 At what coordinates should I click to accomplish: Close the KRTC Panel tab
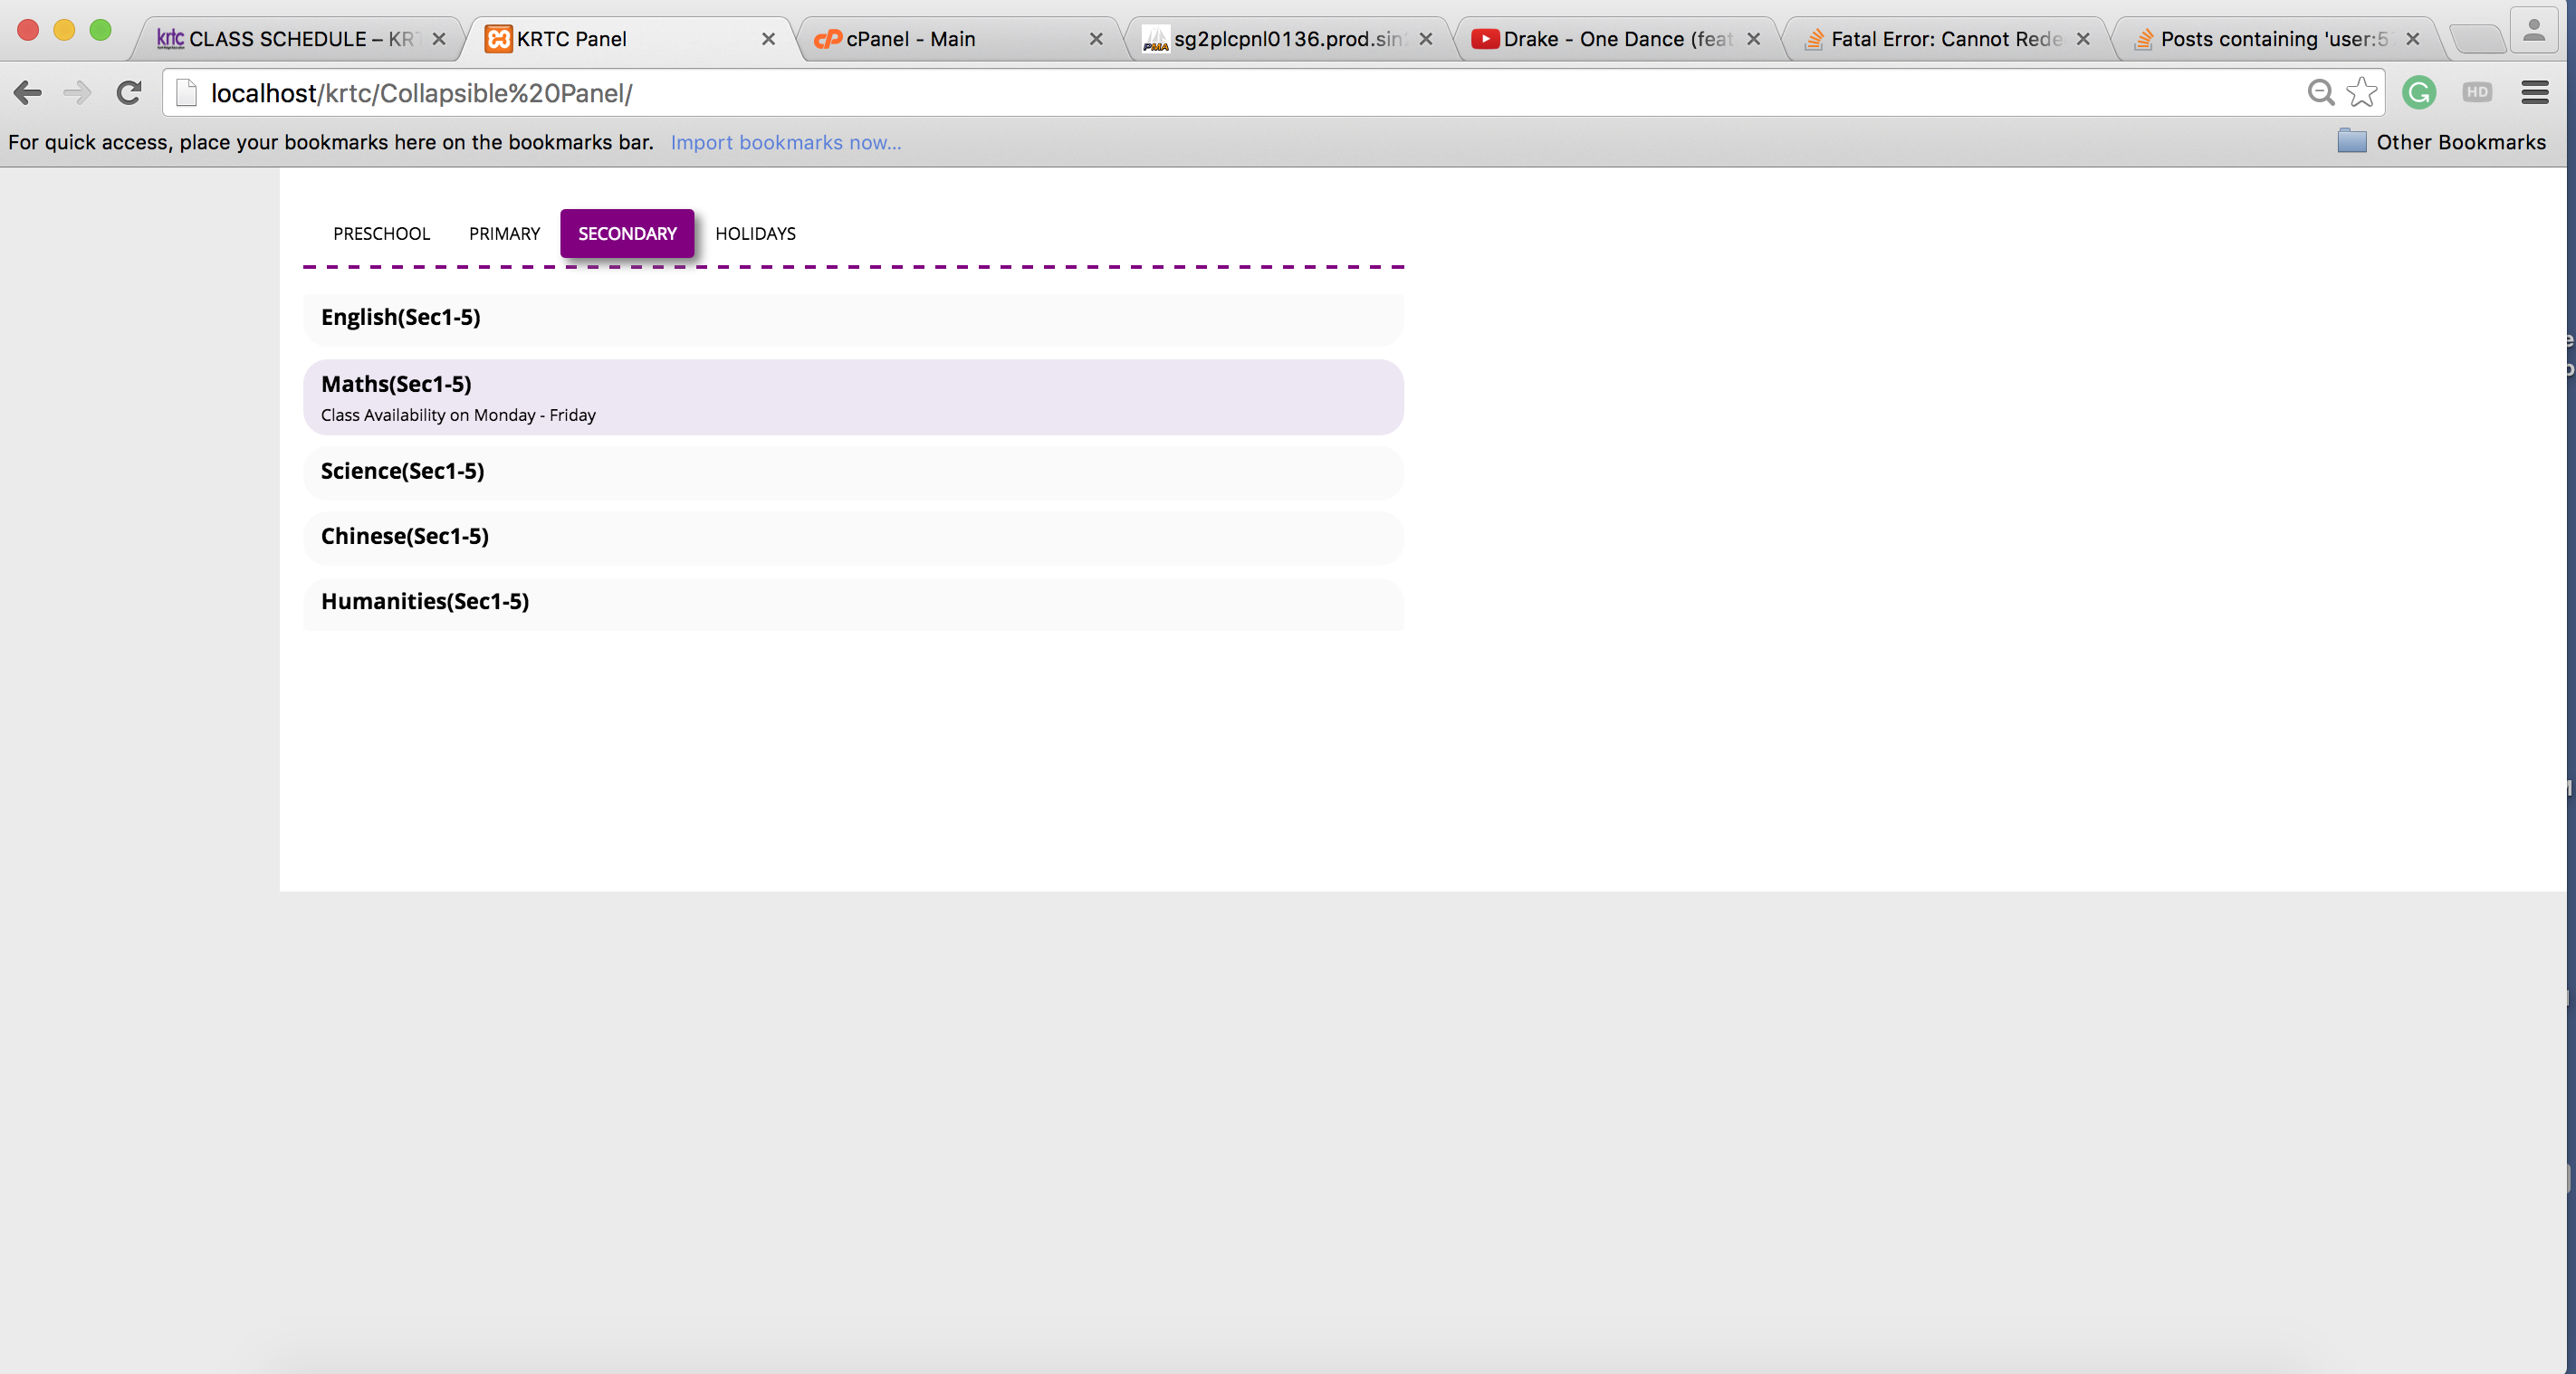(x=768, y=39)
